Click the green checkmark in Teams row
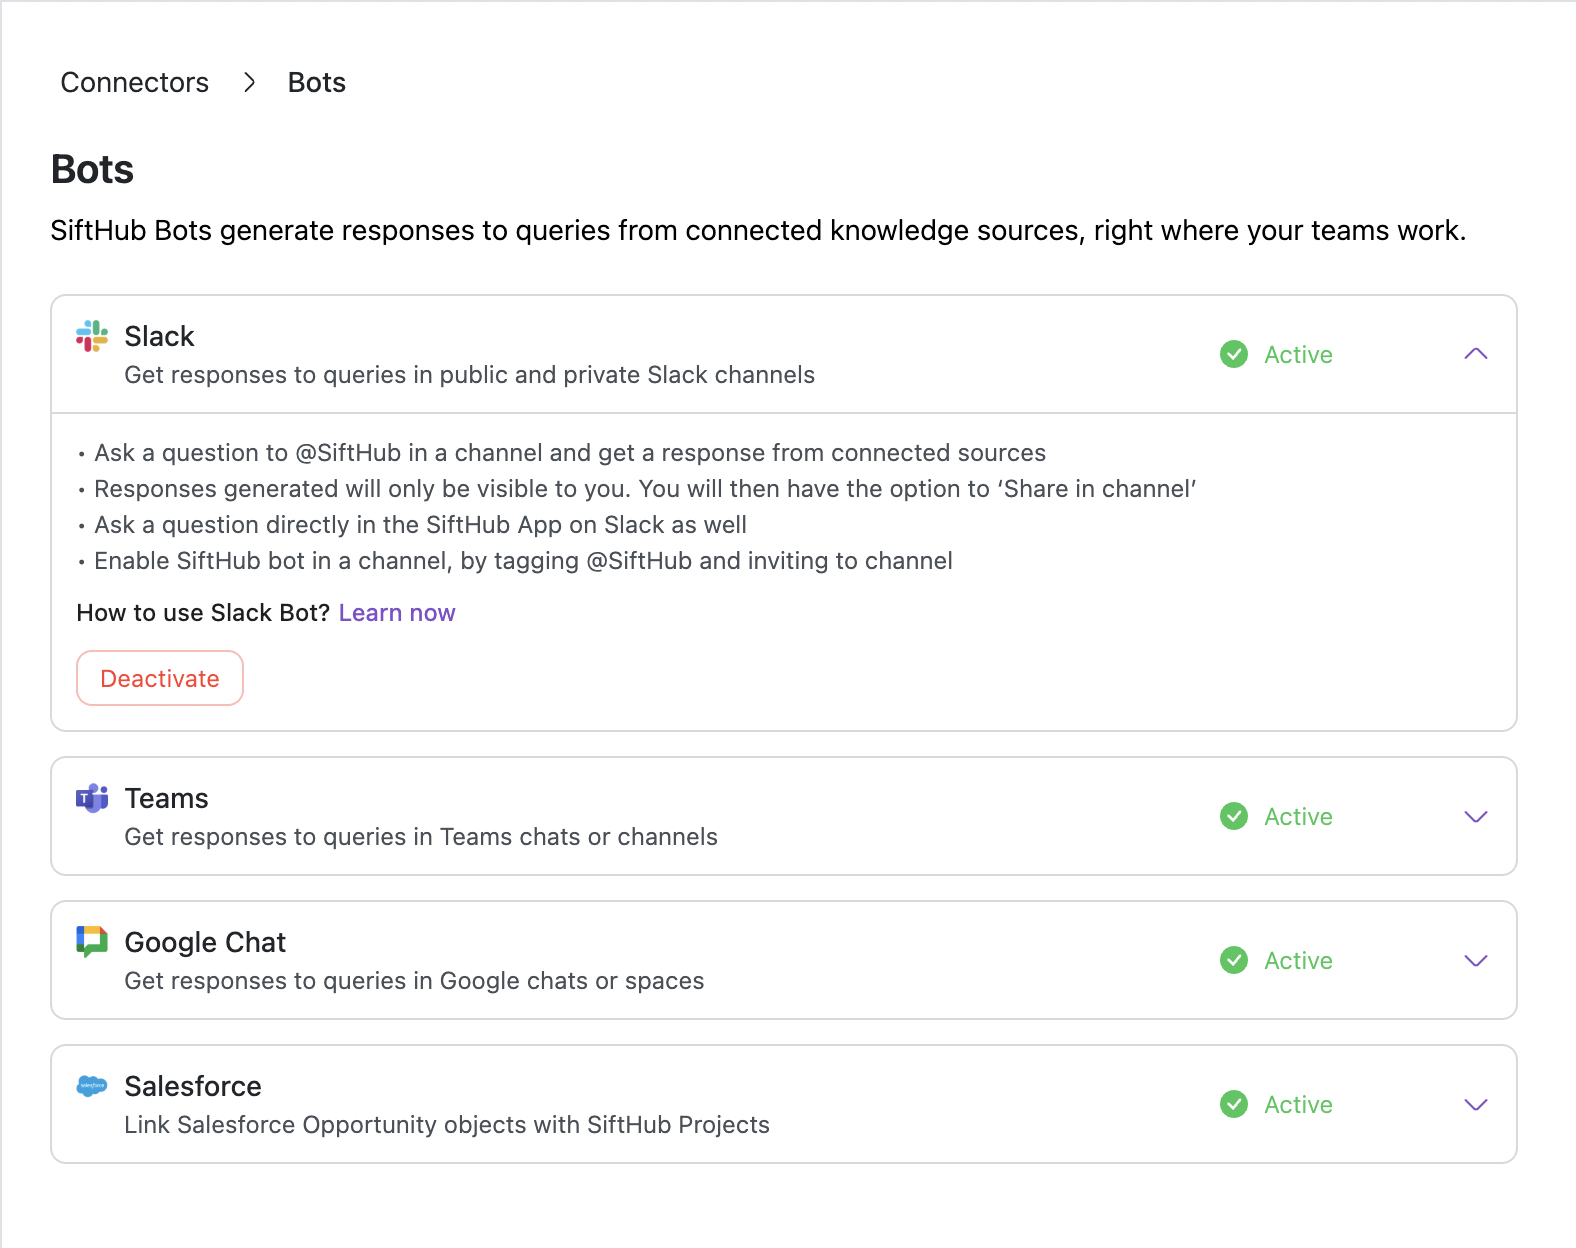The height and width of the screenshot is (1248, 1576). tap(1234, 816)
